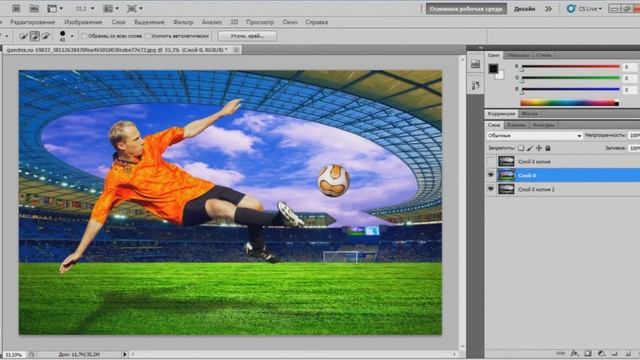Open the Слои menu
The image size is (640, 360).
(x=118, y=22)
